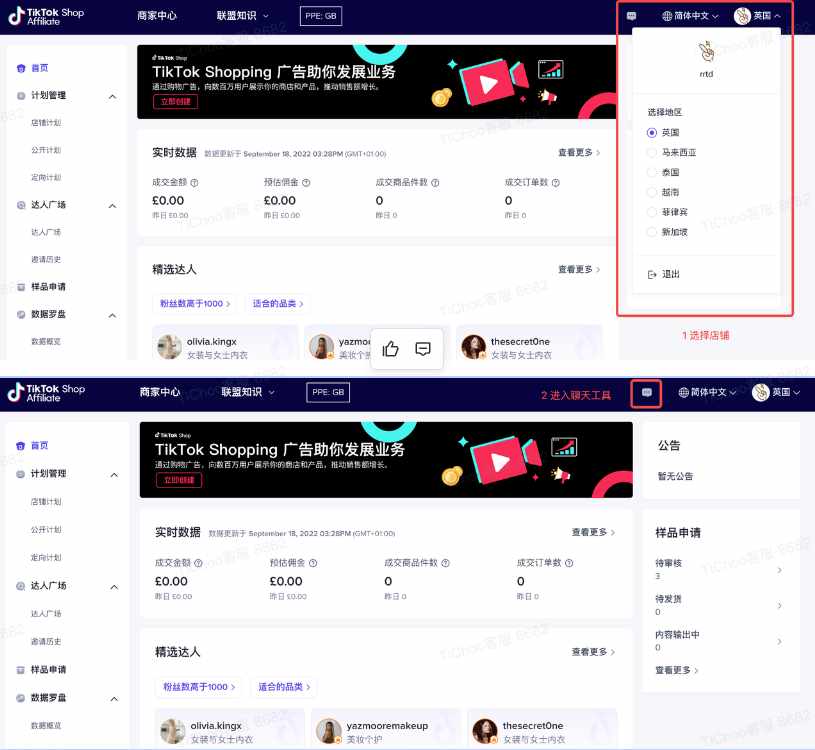The image size is (815, 750).
Task: Click the rrtd profile avatar in the account dropdown
Action: pos(706,51)
